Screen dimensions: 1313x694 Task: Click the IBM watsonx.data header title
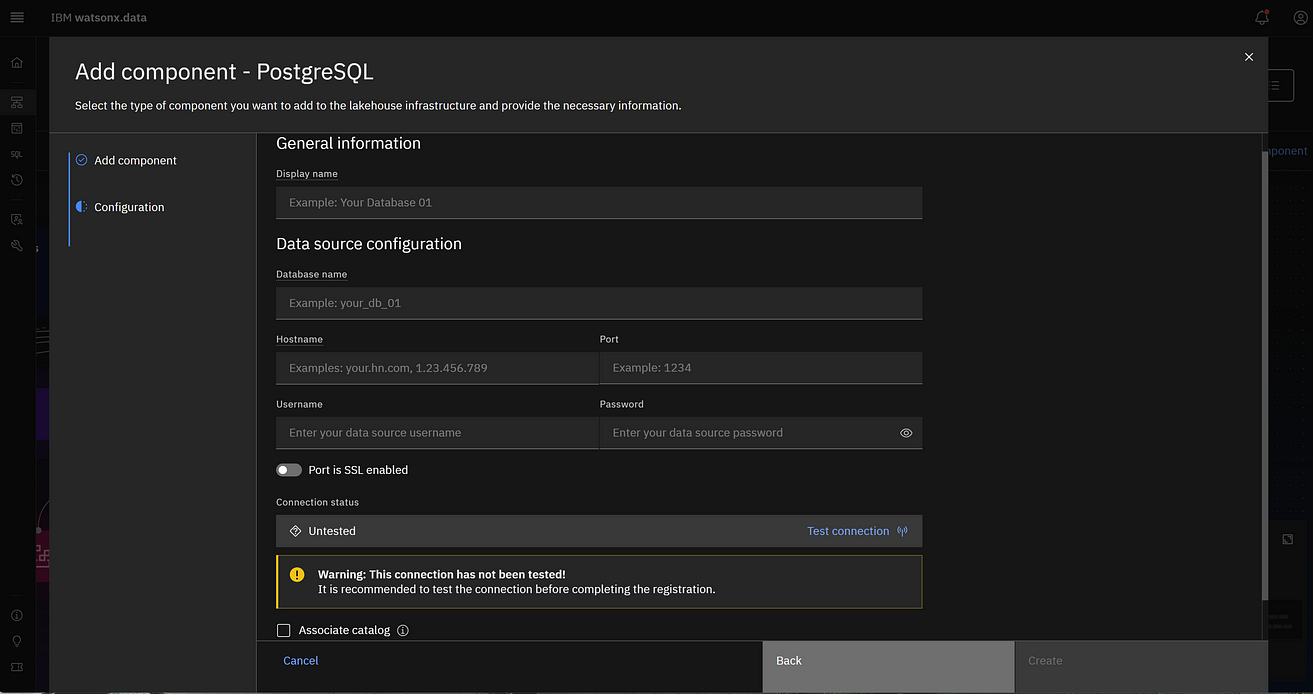99,17
